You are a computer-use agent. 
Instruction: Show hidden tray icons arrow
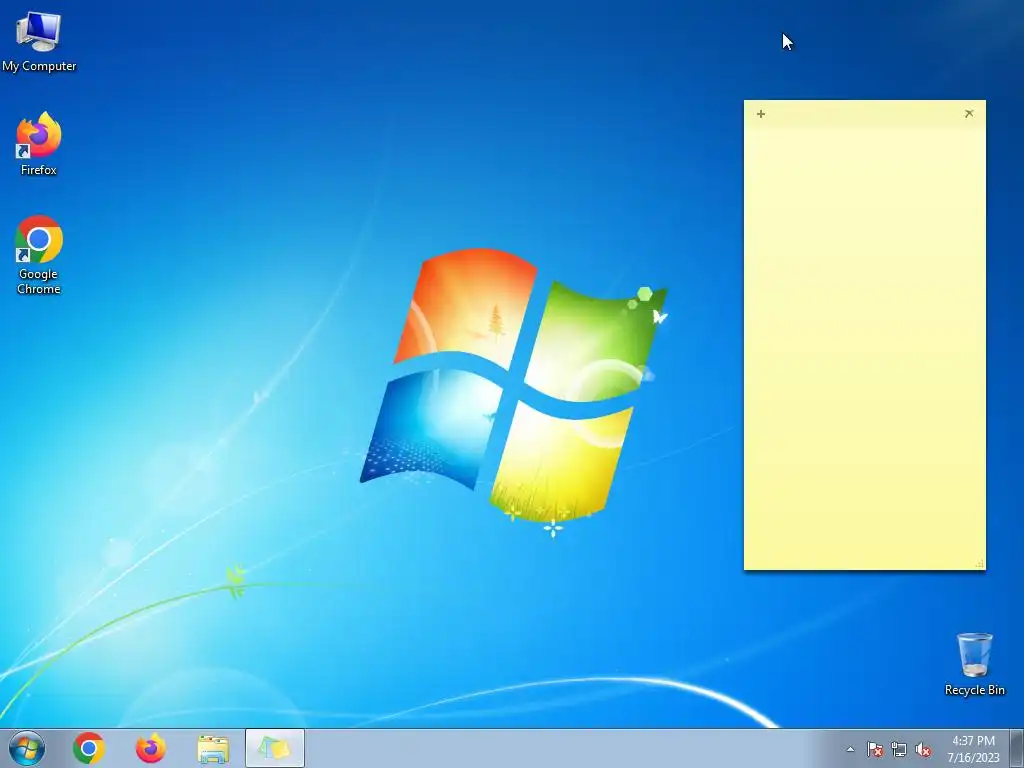[850, 749]
